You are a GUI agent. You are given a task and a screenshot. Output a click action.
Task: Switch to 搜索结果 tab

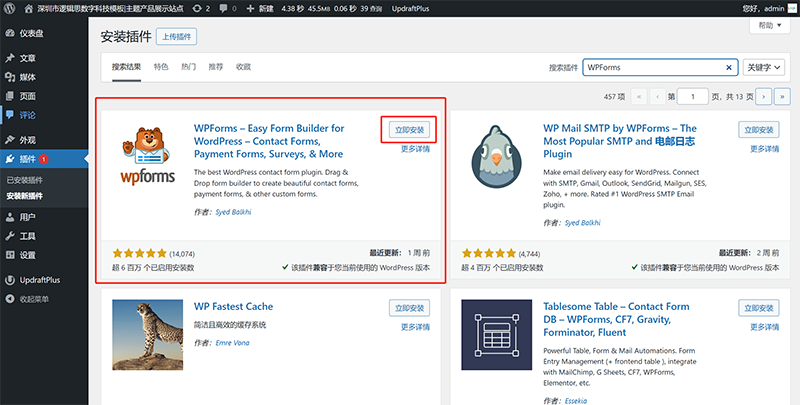coord(127,67)
